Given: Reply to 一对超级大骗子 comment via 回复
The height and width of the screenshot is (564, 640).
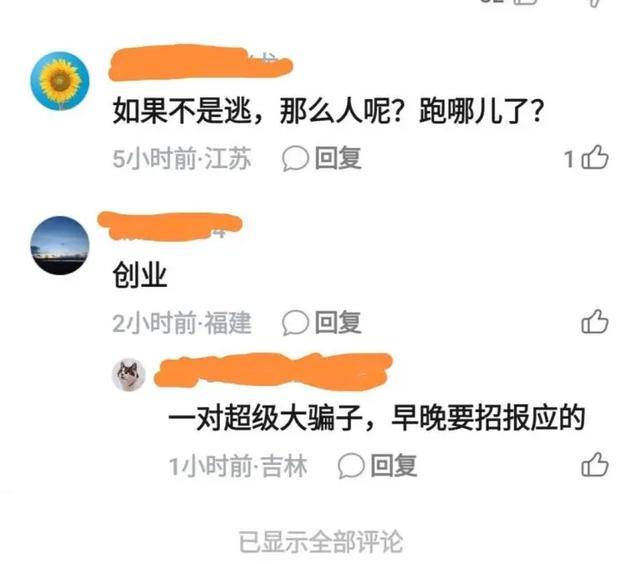Looking at the screenshot, I should (x=394, y=466).
